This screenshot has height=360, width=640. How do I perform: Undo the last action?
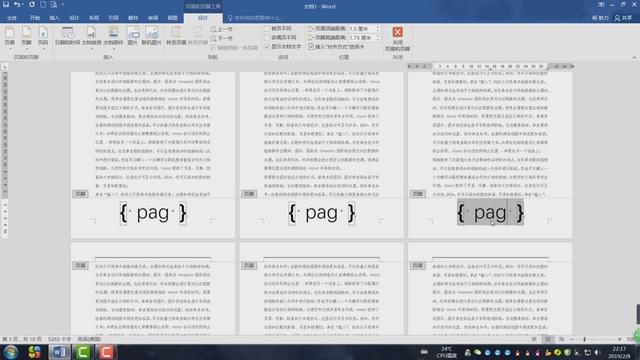[x=17, y=4]
